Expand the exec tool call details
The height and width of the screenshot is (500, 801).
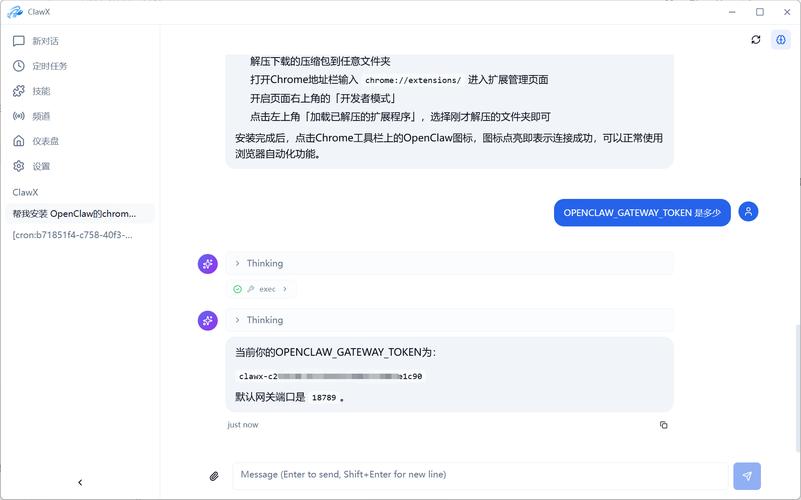(262, 289)
